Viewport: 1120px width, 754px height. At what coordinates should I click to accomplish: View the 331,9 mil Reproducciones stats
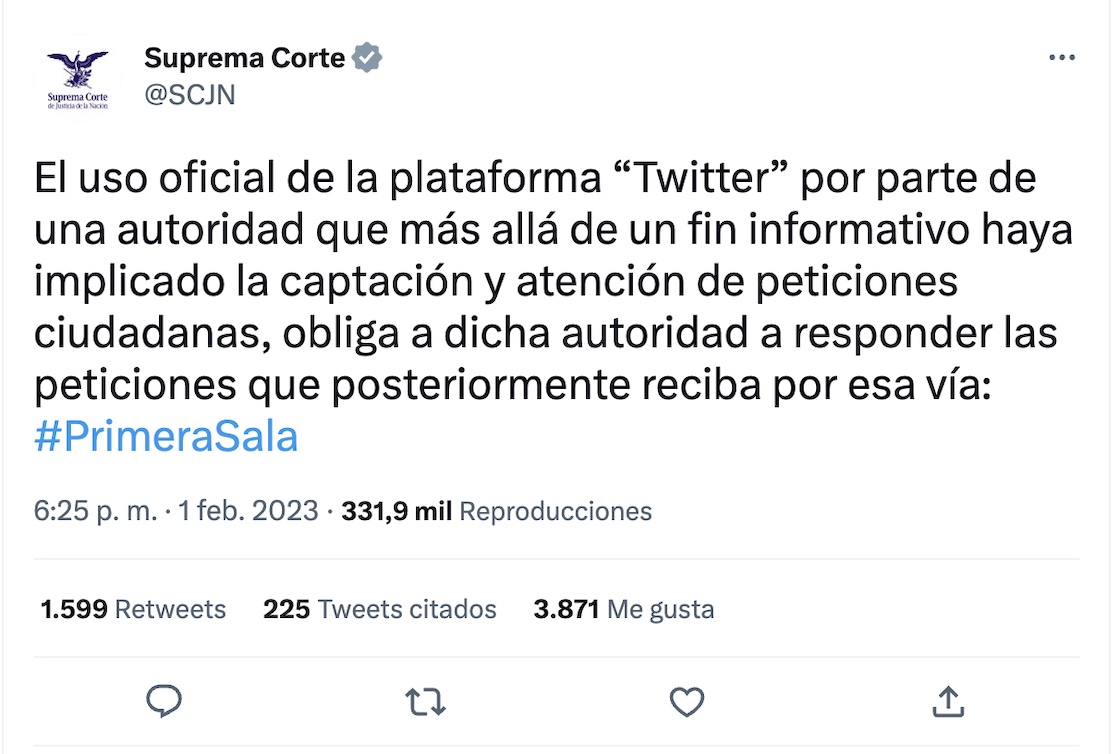[x=496, y=511]
